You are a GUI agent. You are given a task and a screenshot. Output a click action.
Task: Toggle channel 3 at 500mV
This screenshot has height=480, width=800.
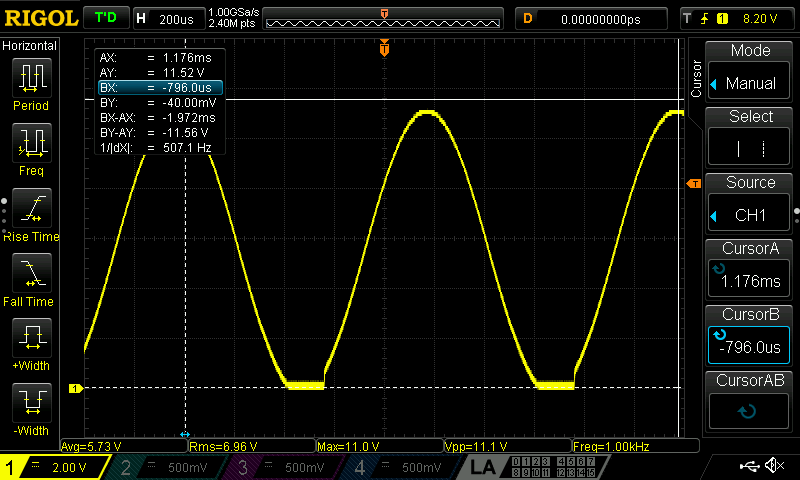(x=289, y=467)
